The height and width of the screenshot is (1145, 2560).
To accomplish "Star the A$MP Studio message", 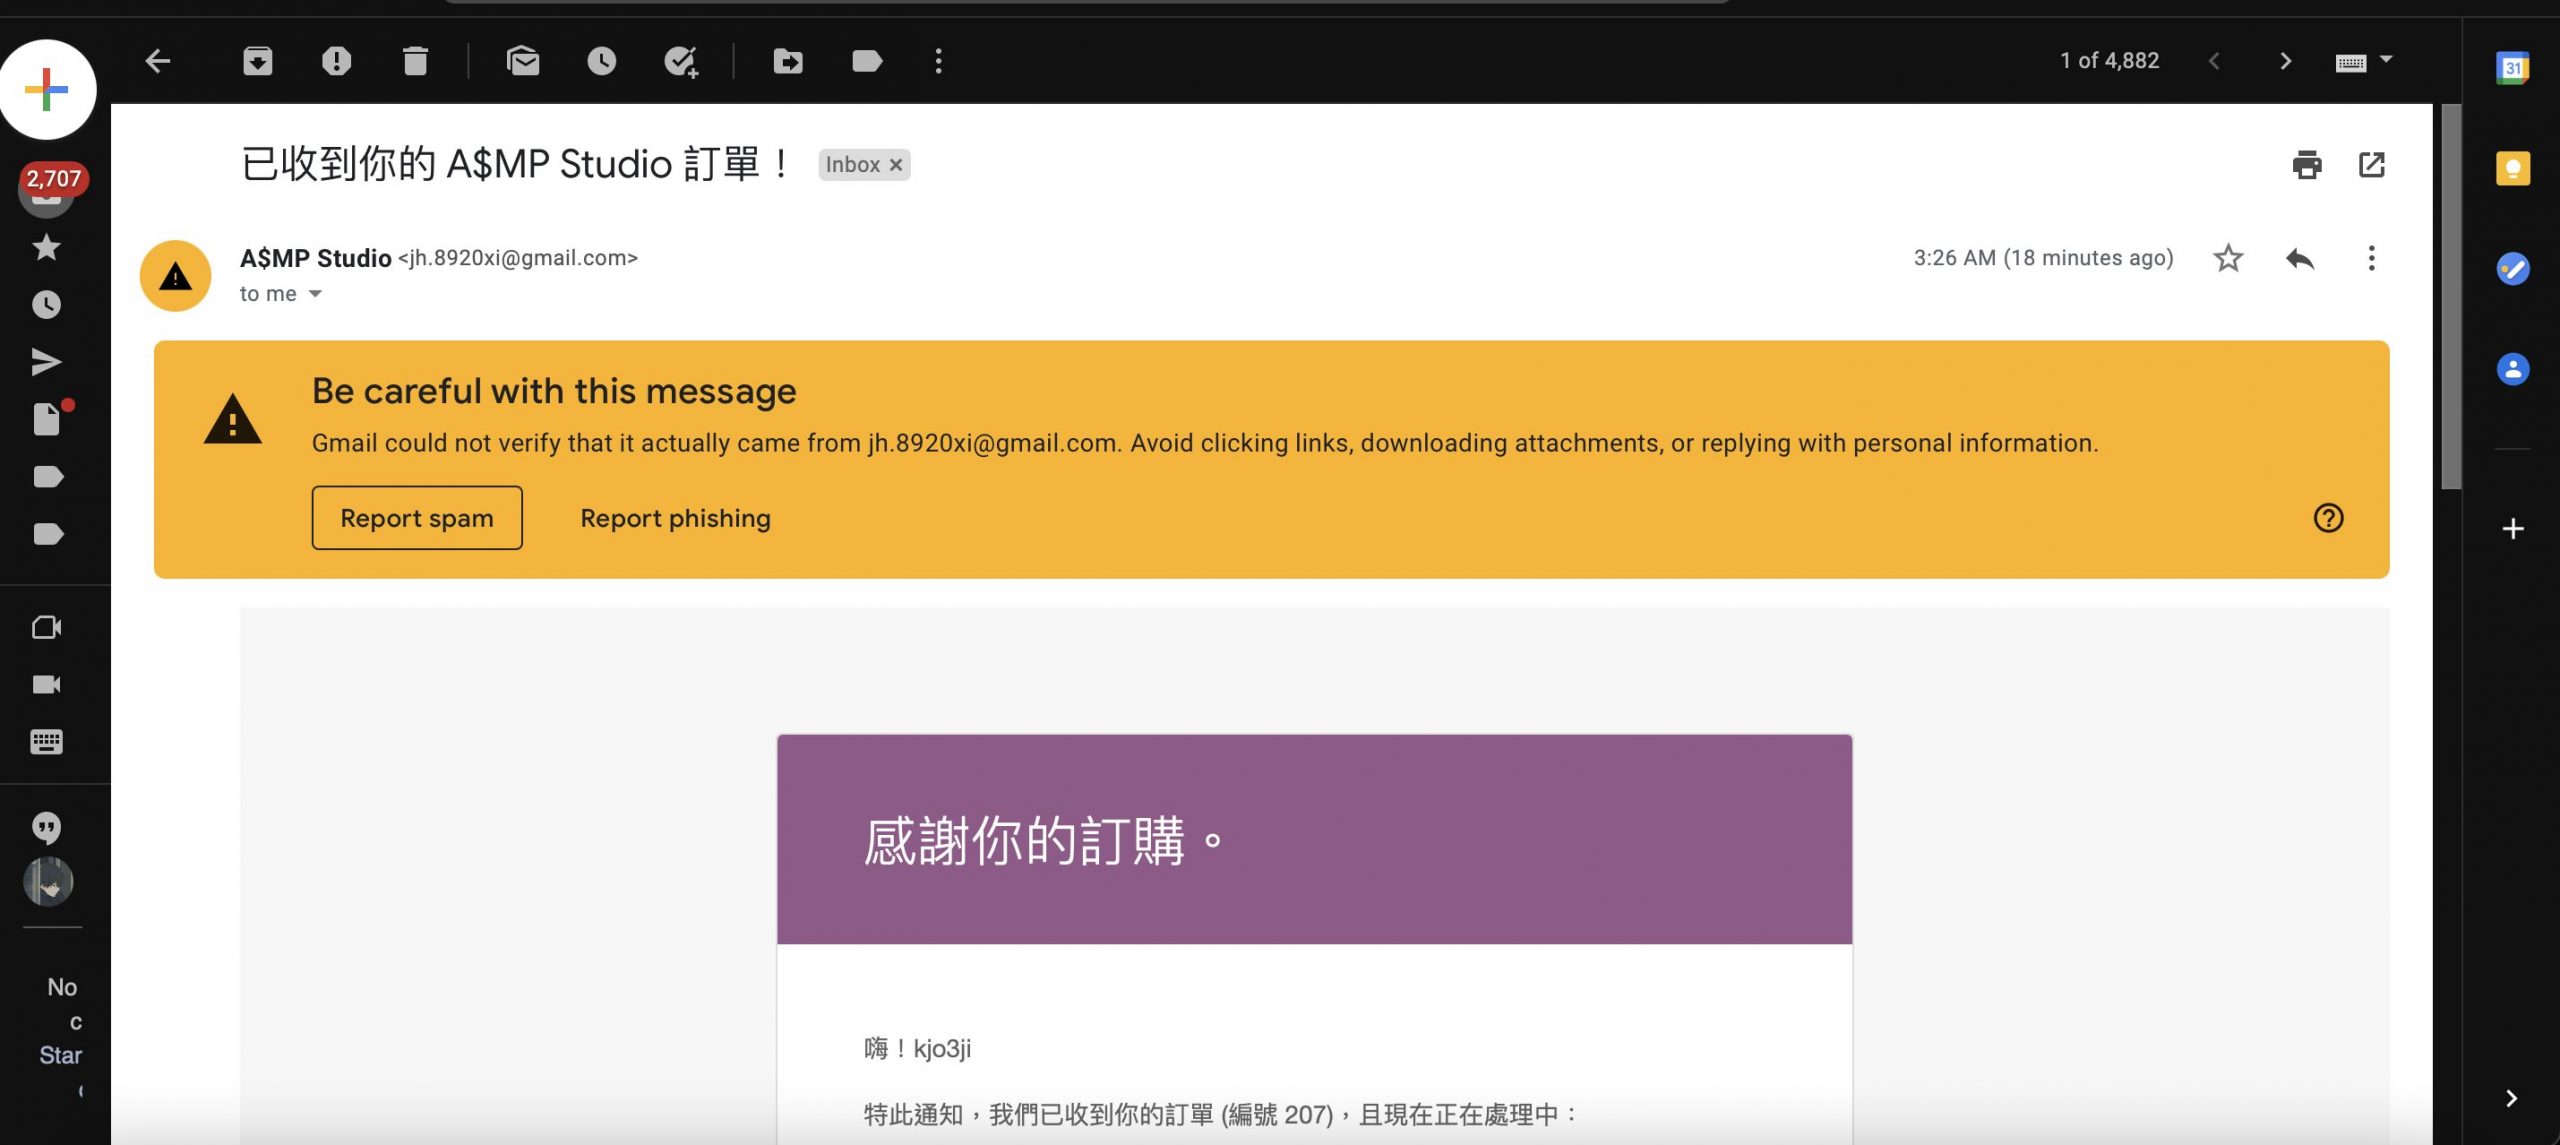I will click(x=2228, y=258).
